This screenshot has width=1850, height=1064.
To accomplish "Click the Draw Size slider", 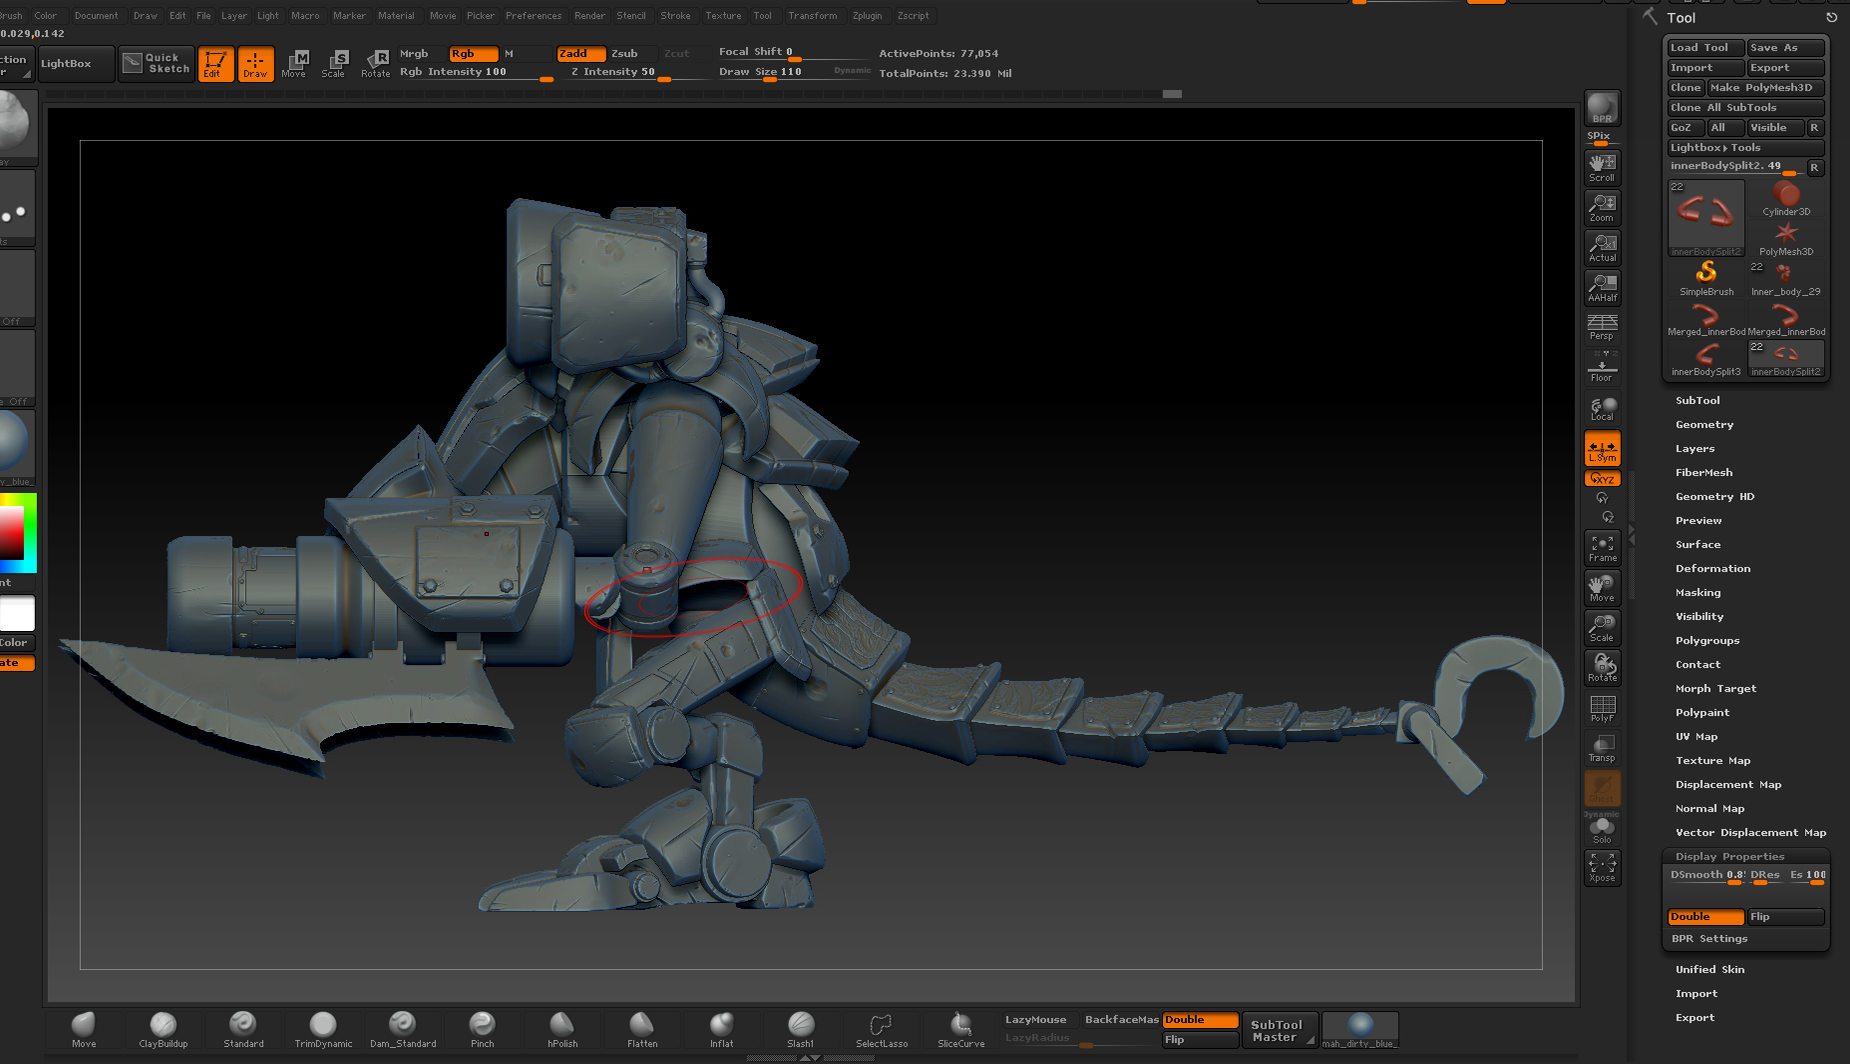I will (x=794, y=72).
